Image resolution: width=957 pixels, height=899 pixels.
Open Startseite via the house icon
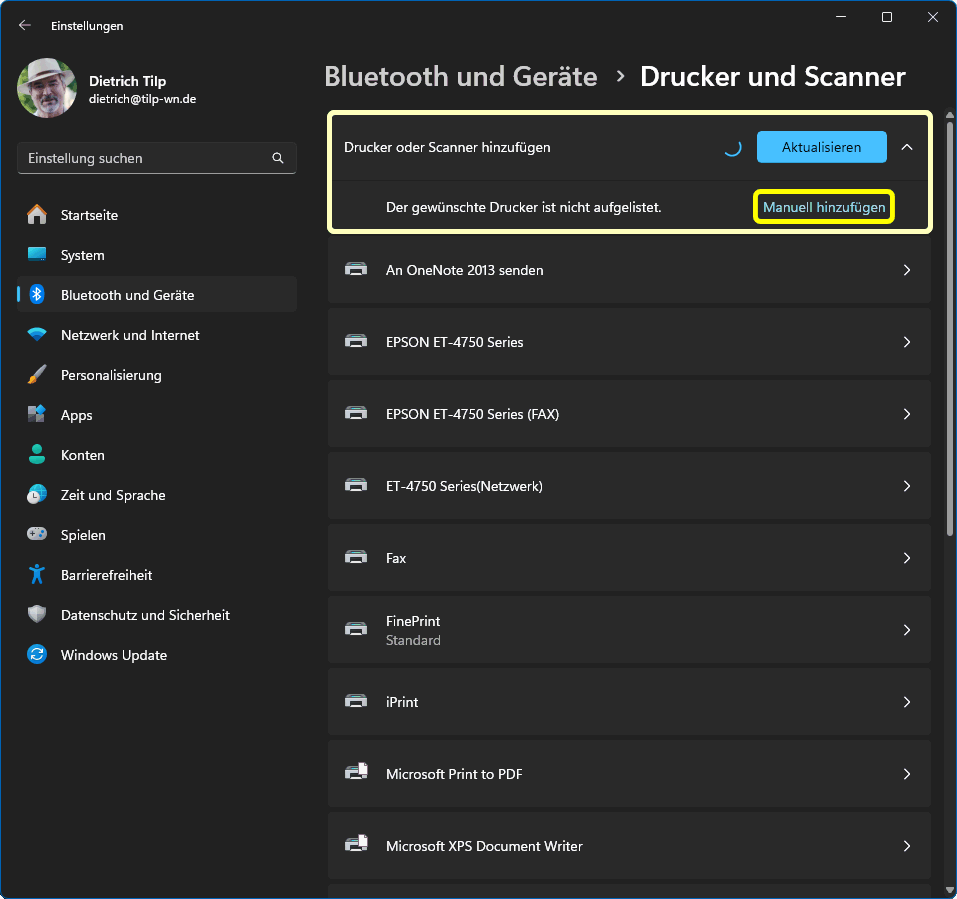[x=37, y=215]
